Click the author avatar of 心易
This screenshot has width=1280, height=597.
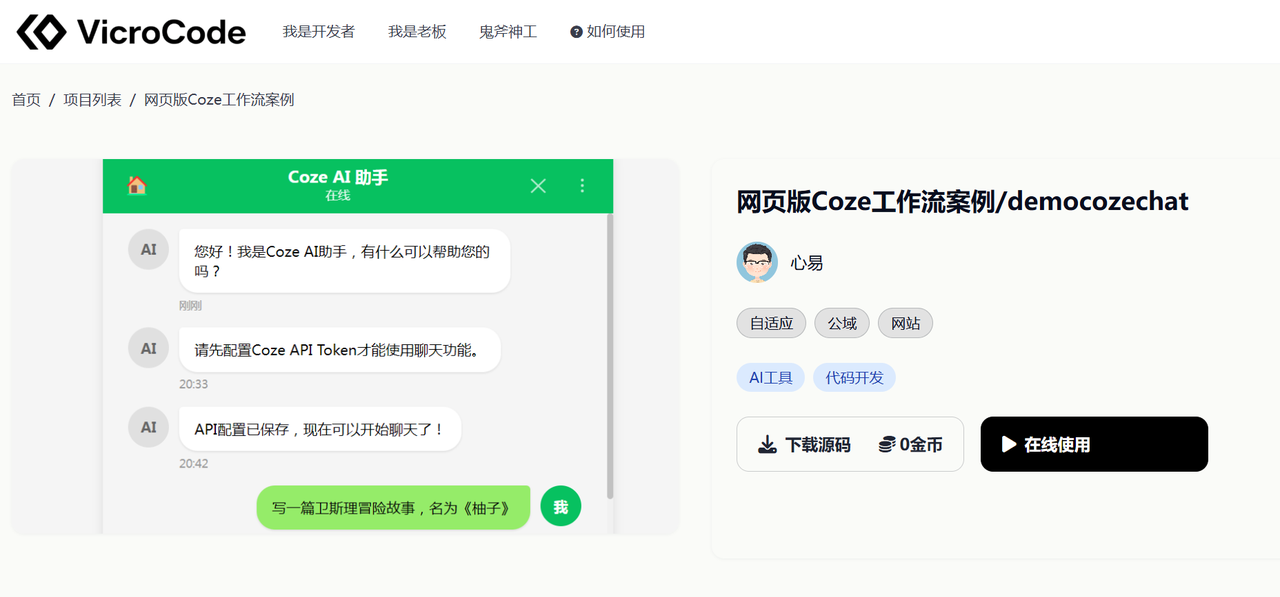point(757,262)
